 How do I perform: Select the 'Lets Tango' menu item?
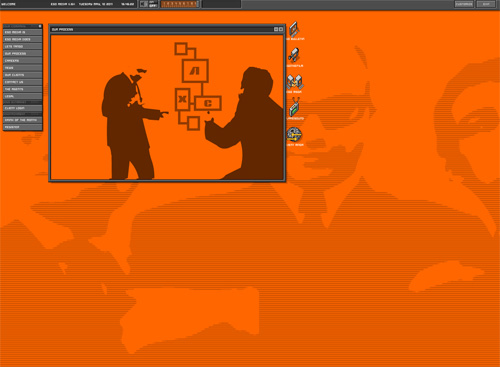click(x=23, y=46)
